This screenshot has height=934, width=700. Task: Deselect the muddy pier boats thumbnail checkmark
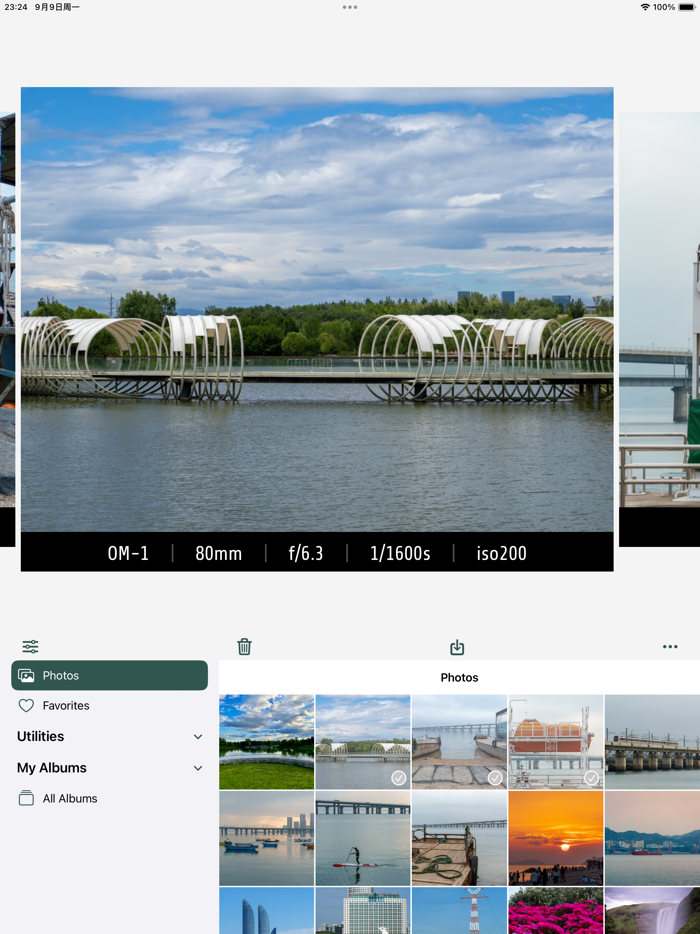[x=495, y=778]
